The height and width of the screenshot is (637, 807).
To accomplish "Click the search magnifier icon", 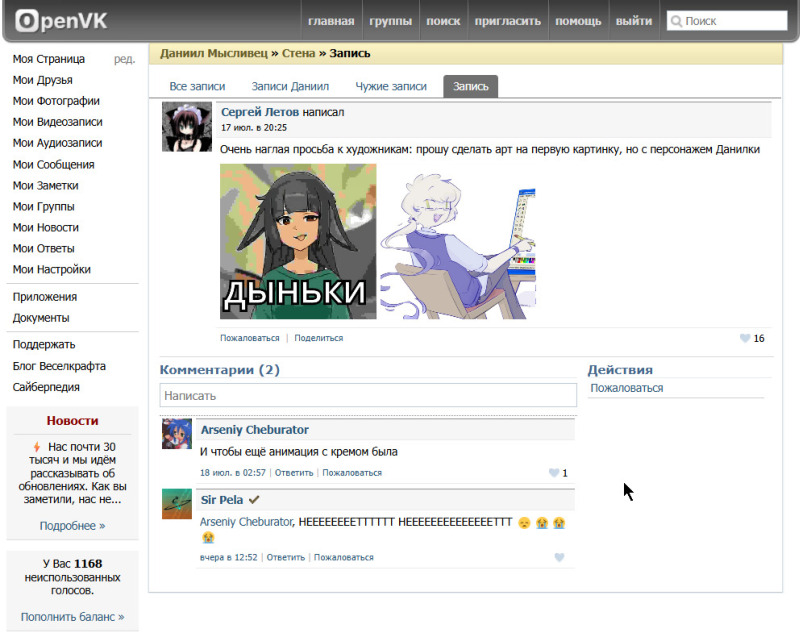I will [676, 21].
